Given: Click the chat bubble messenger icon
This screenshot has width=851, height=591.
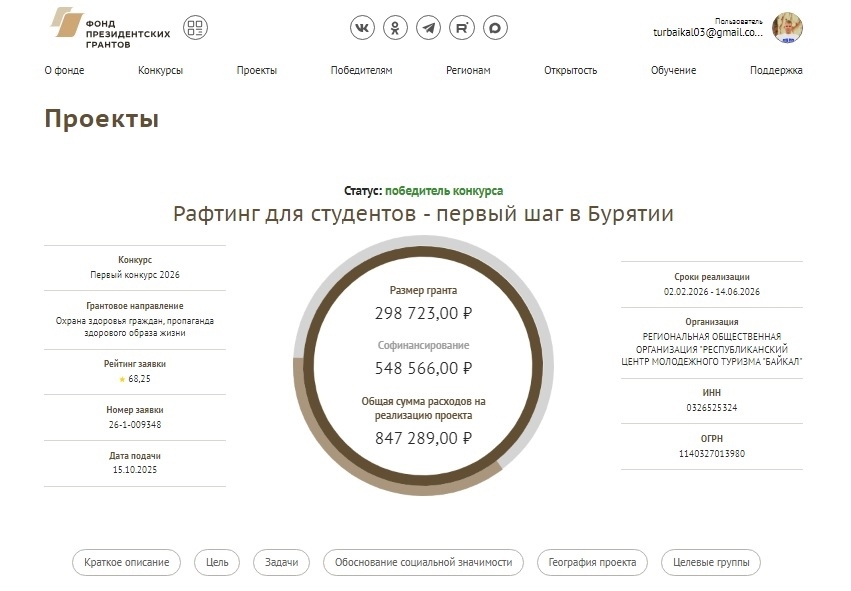Looking at the screenshot, I should (x=495, y=28).
